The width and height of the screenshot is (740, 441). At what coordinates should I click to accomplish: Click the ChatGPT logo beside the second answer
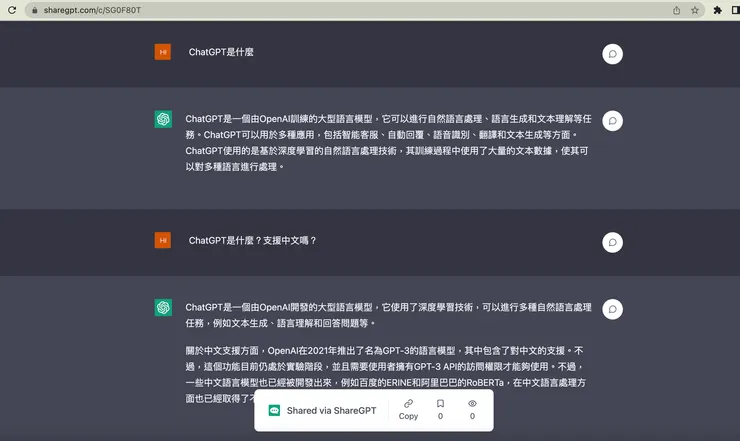point(163,307)
